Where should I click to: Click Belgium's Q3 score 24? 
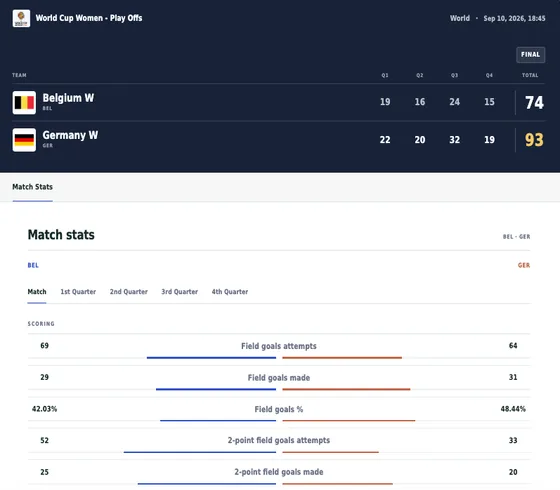(x=455, y=102)
